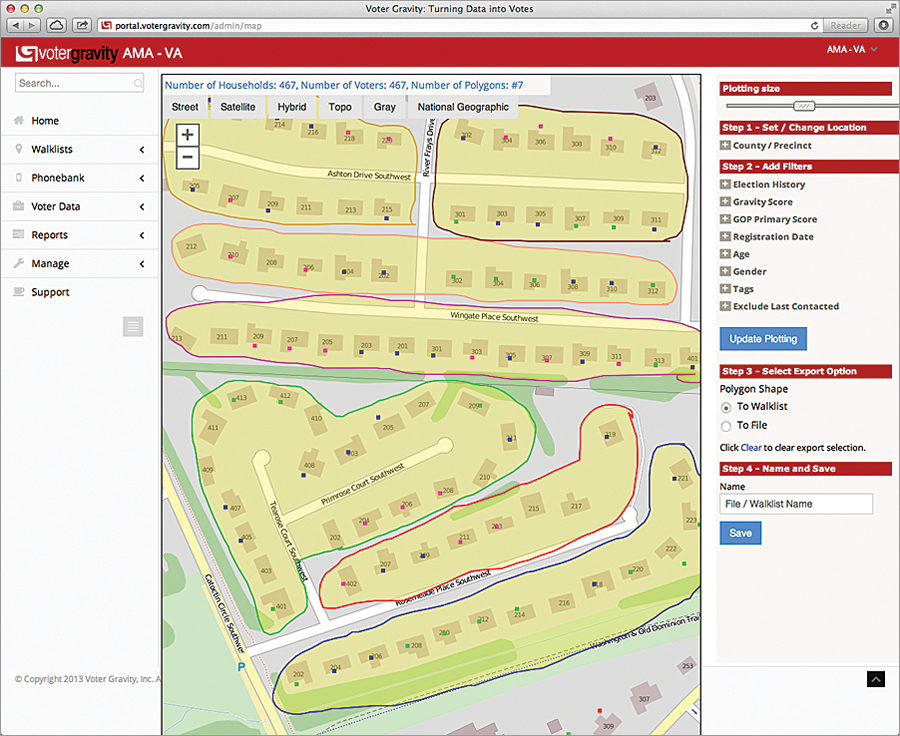This screenshot has height=736, width=900.
Task: Click the Save button
Action: [x=740, y=533]
